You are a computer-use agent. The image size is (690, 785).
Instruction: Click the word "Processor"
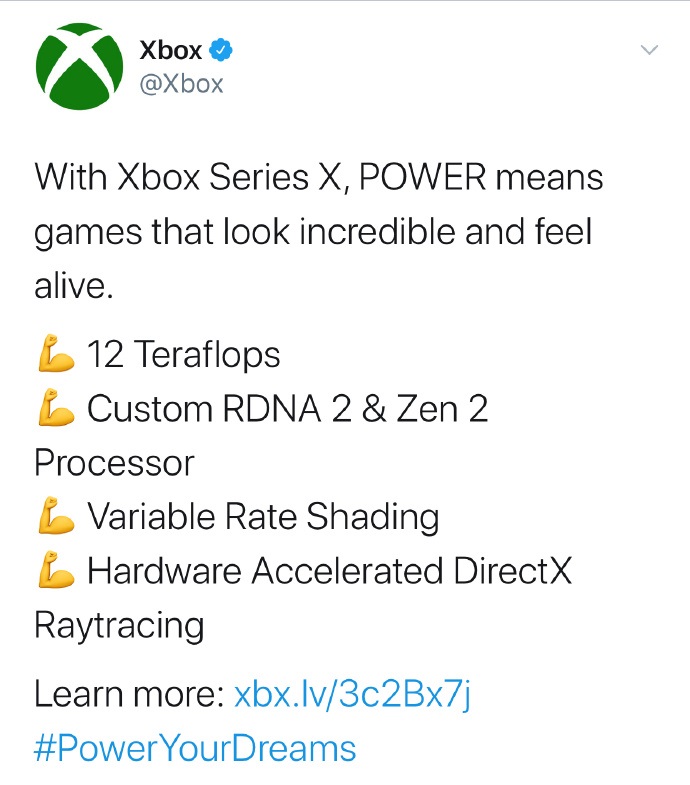click(114, 463)
